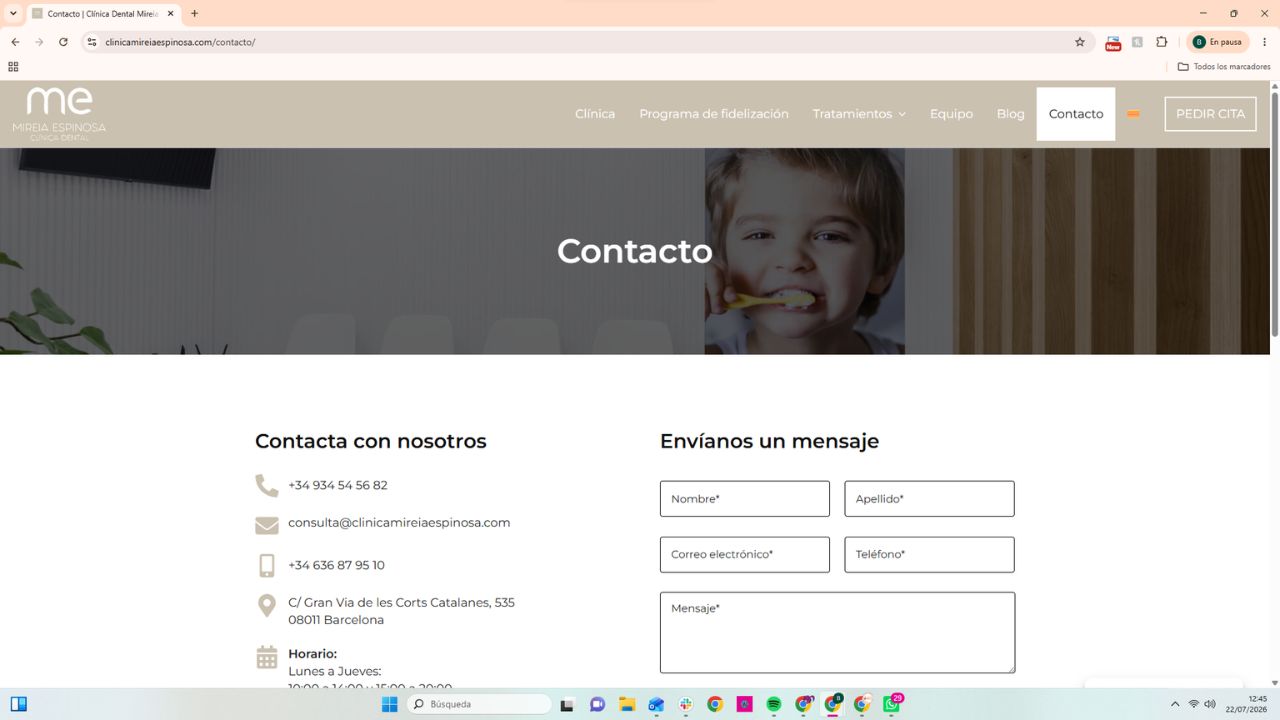Call mobile number +34 636 87 95 10
1280x720 pixels.
336,565
